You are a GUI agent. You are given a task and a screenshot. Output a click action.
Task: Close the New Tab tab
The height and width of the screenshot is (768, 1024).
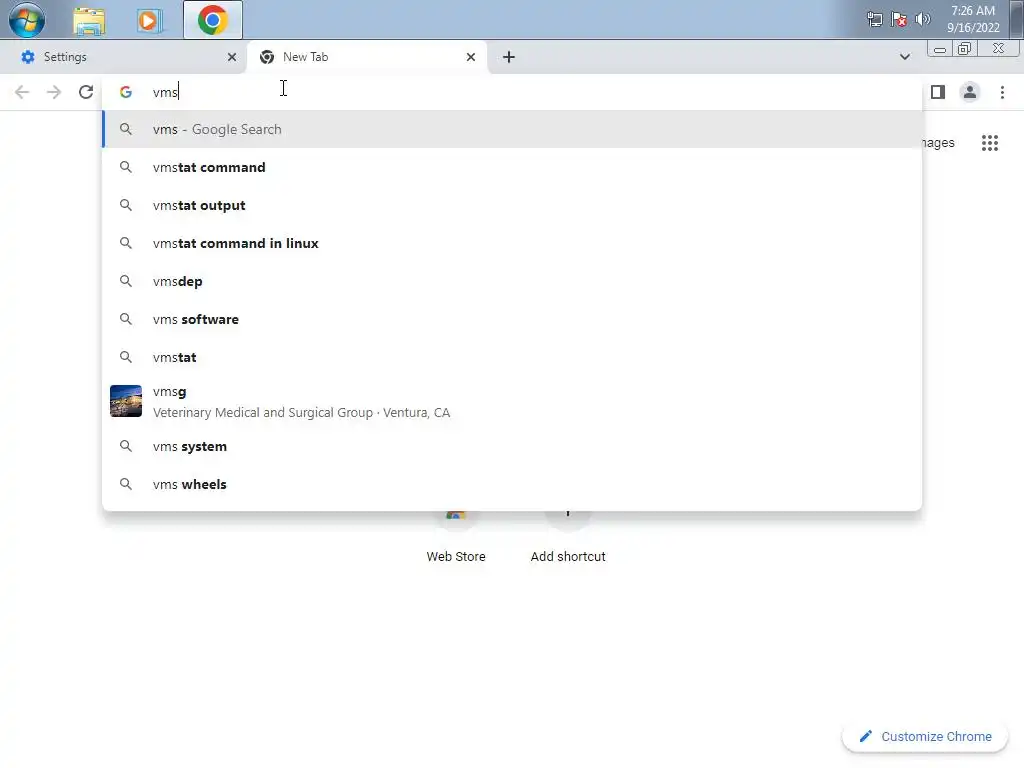coord(471,57)
